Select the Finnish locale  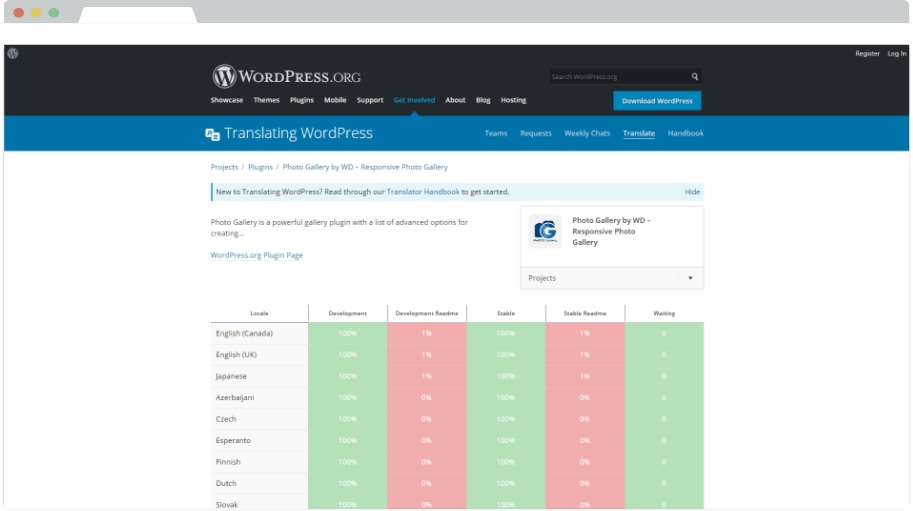point(228,462)
